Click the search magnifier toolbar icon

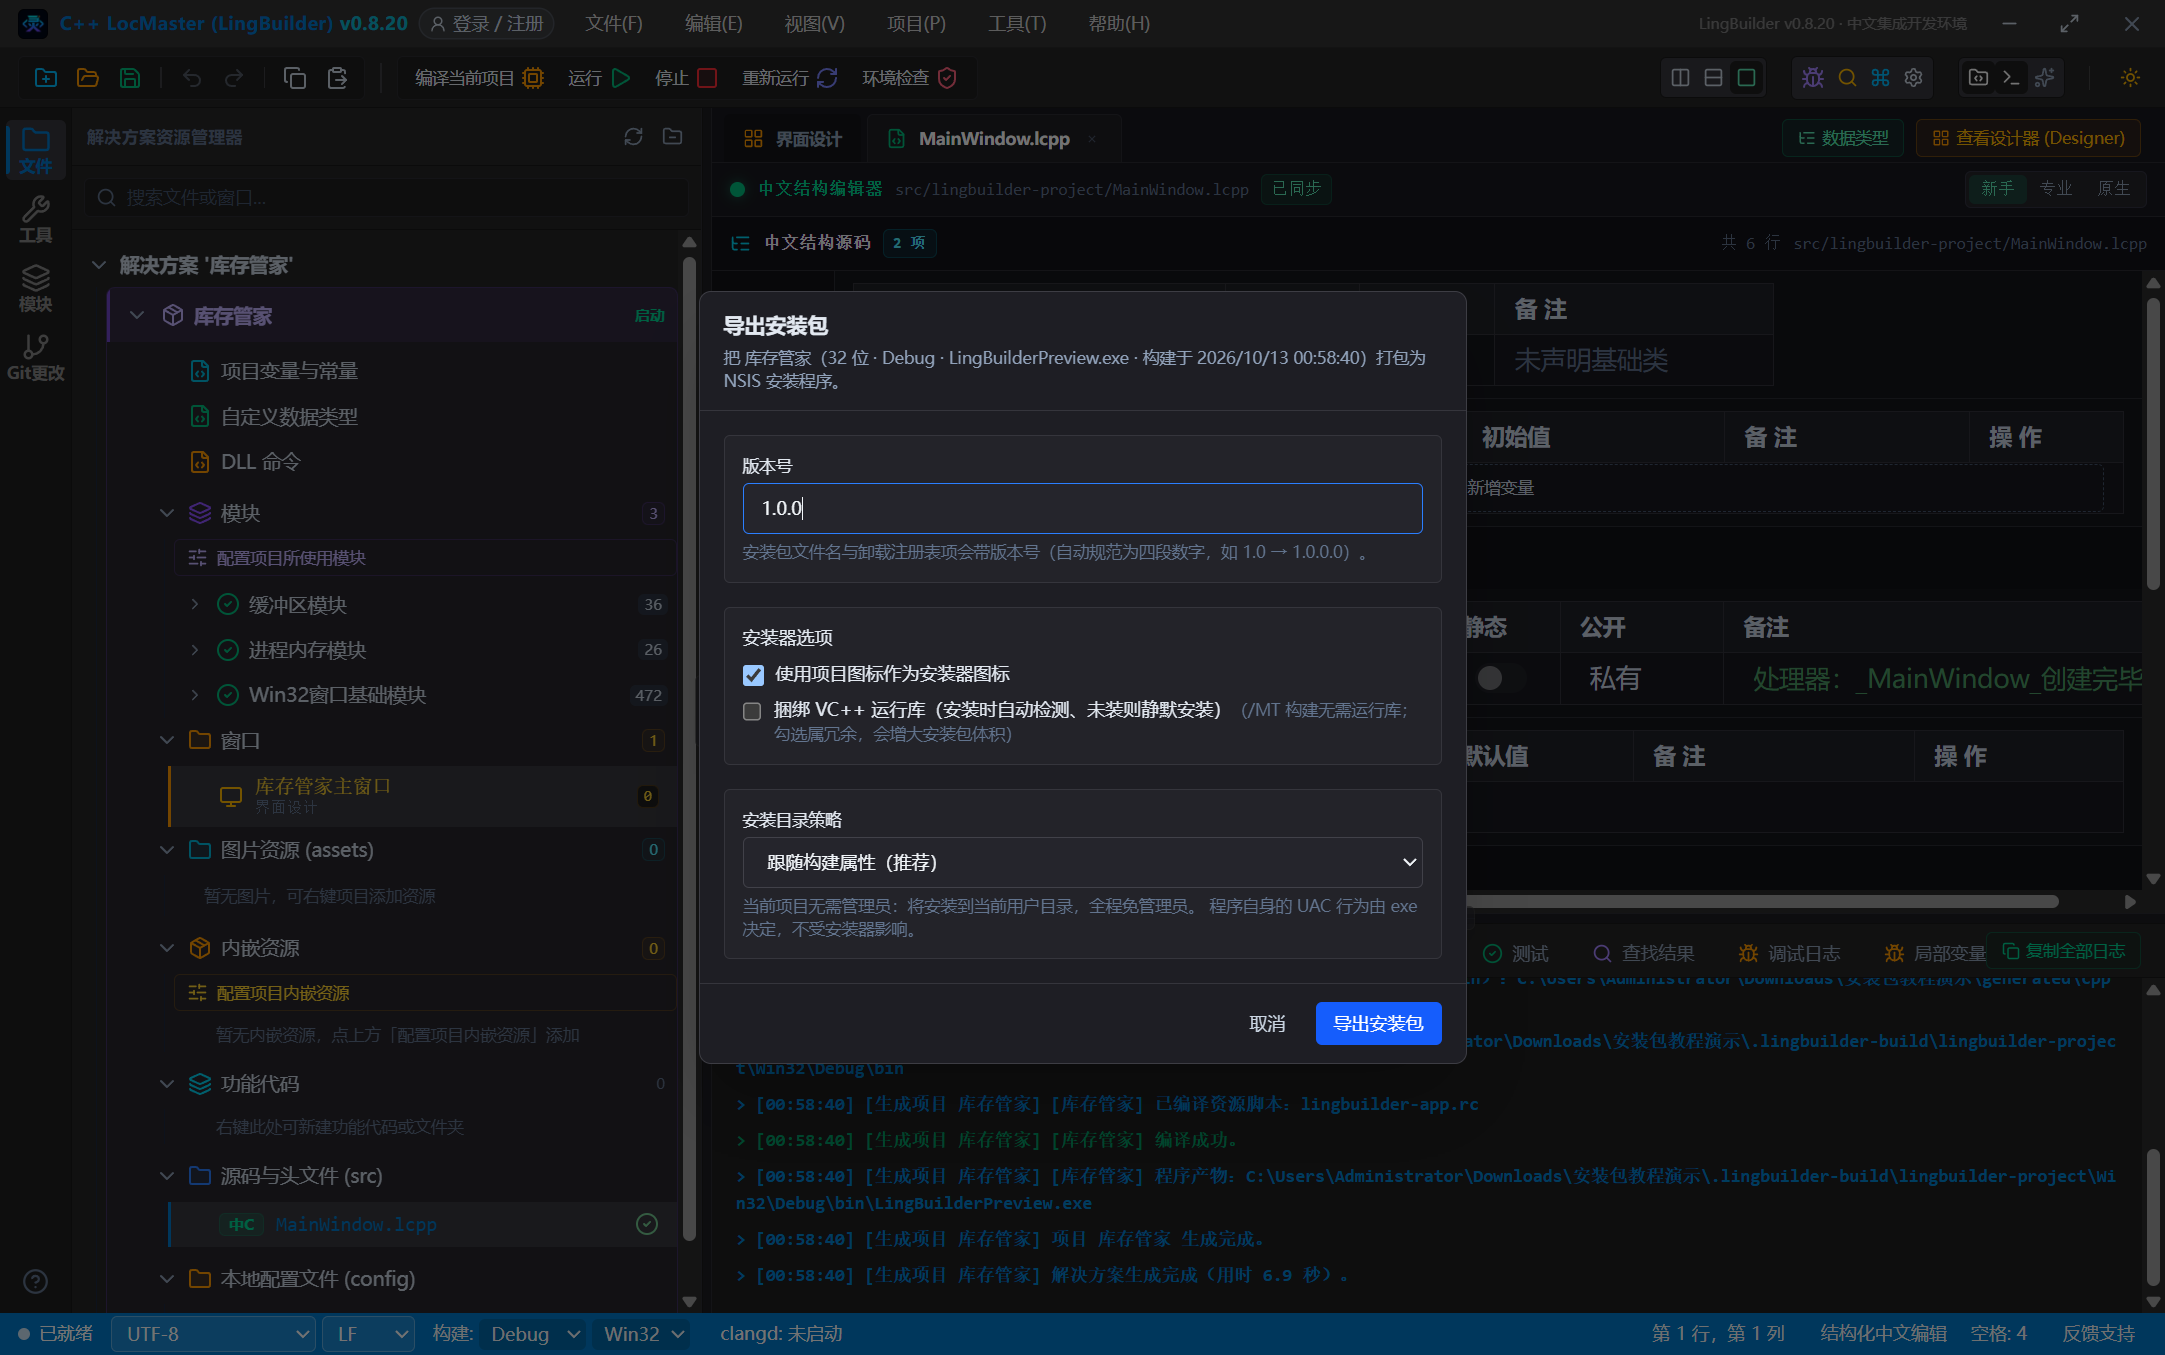click(1847, 78)
